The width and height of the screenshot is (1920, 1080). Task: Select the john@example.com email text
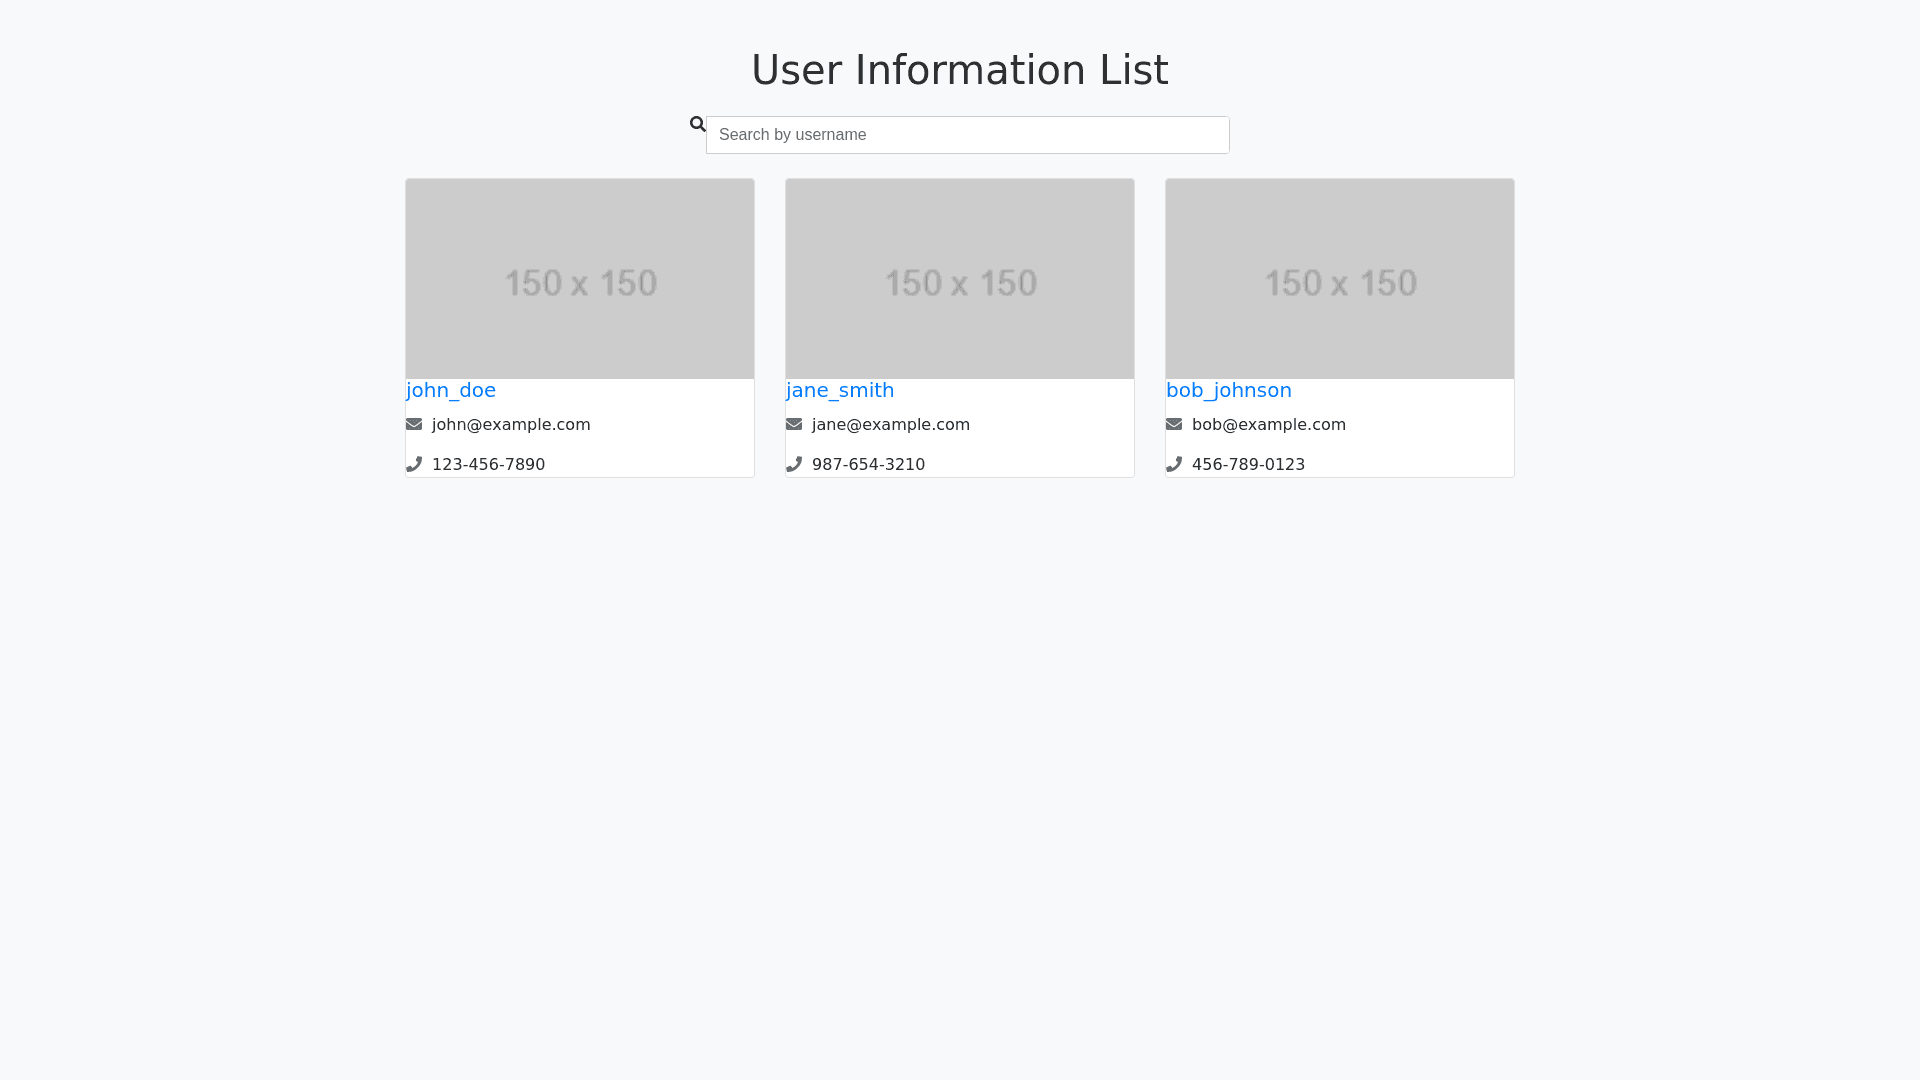pos(511,425)
